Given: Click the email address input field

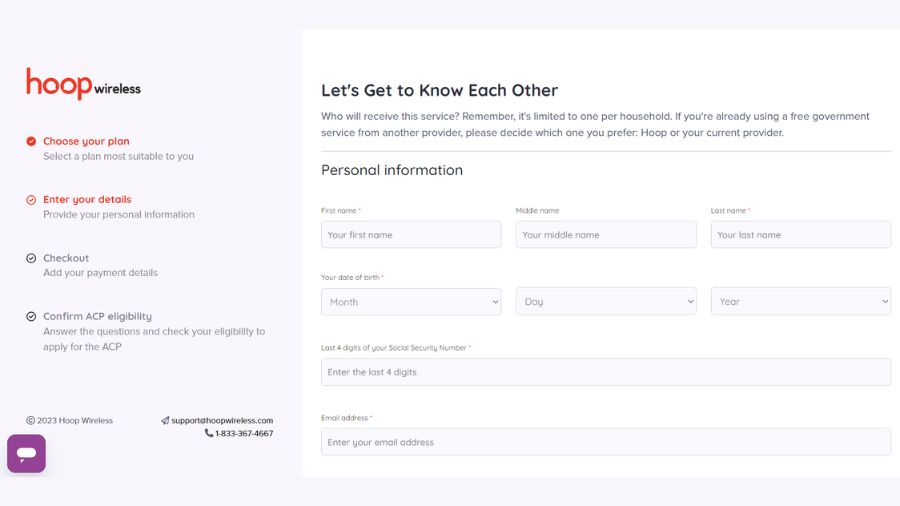Looking at the screenshot, I should click(606, 442).
